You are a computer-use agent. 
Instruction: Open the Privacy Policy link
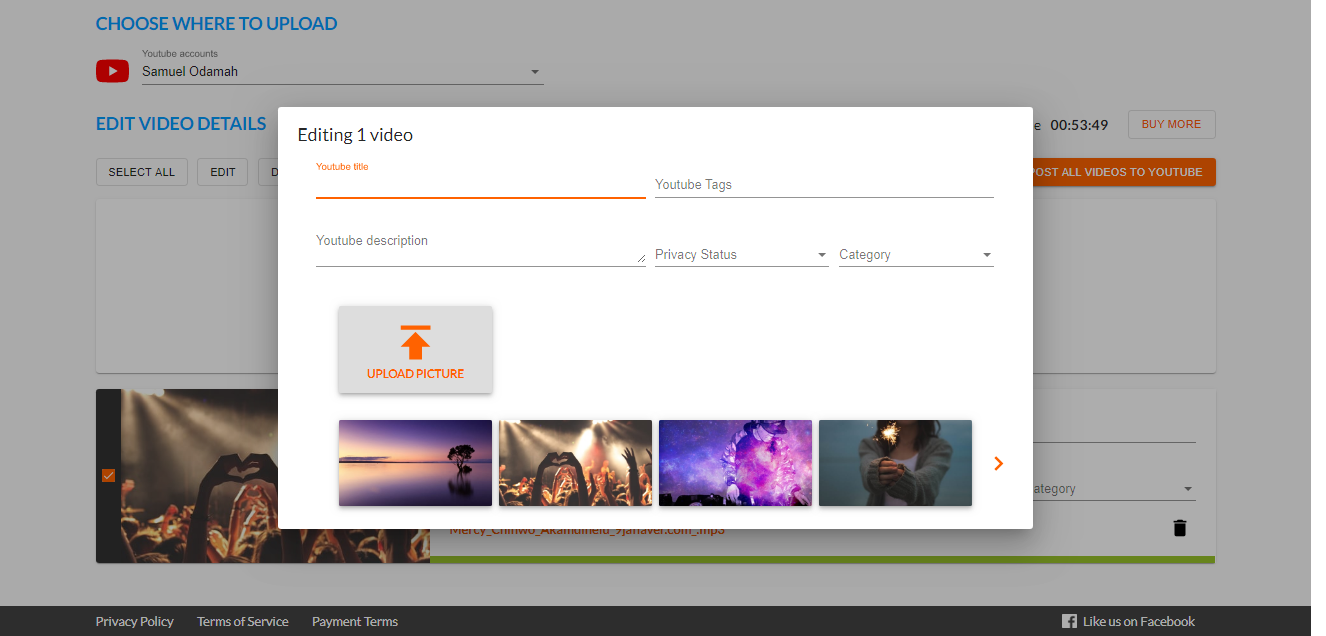pyautogui.click(x=134, y=621)
